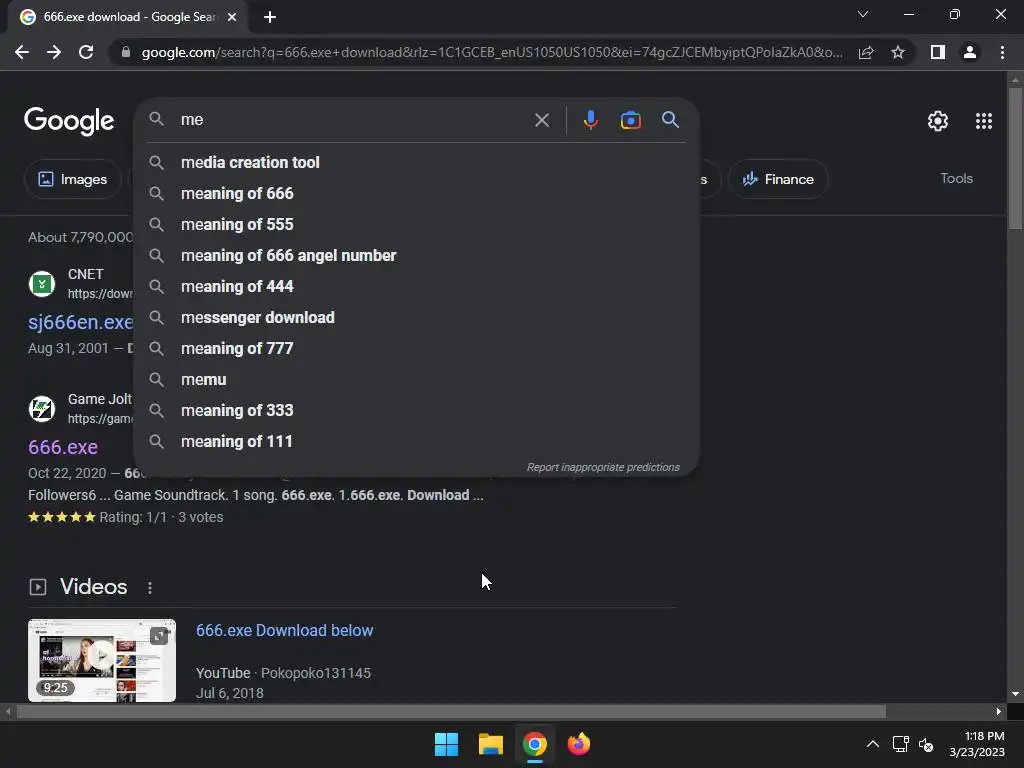Reload the current page
The width and height of the screenshot is (1024, 768).
(86, 52)
